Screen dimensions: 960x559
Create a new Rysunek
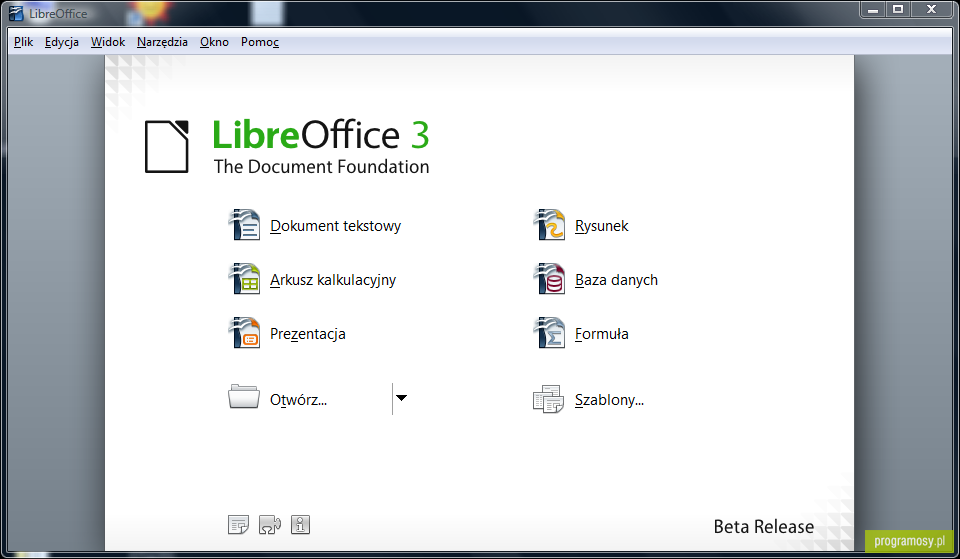pos(602,226)
